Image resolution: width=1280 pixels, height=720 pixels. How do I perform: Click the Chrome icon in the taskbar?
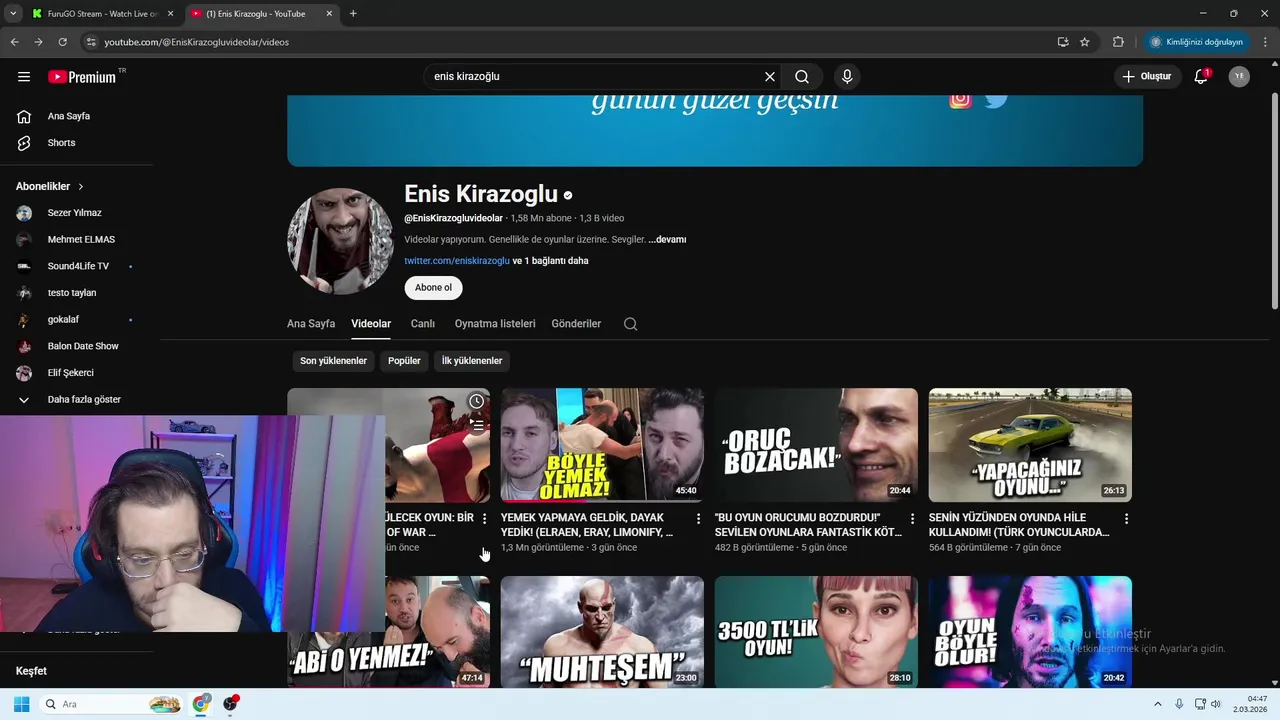click(201, 704)
